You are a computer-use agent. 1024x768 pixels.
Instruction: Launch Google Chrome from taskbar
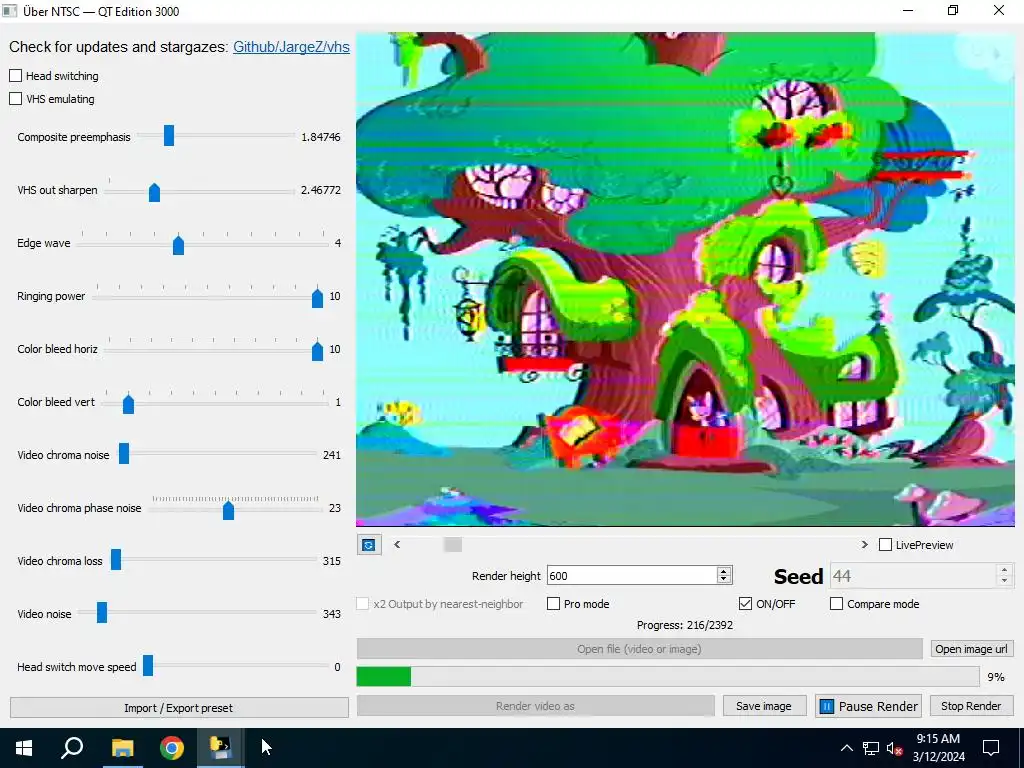tap(172, 748)
